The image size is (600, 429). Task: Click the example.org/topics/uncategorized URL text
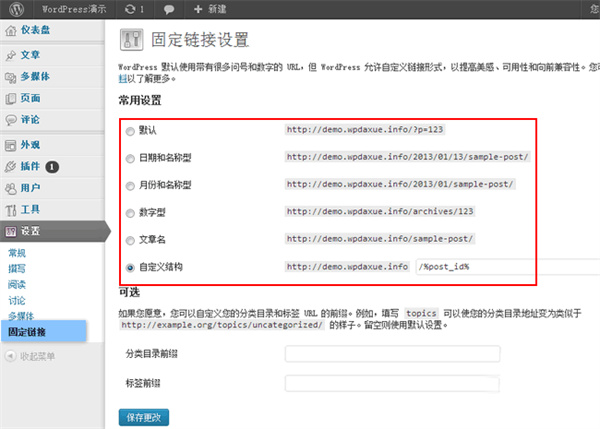point(222,325)
